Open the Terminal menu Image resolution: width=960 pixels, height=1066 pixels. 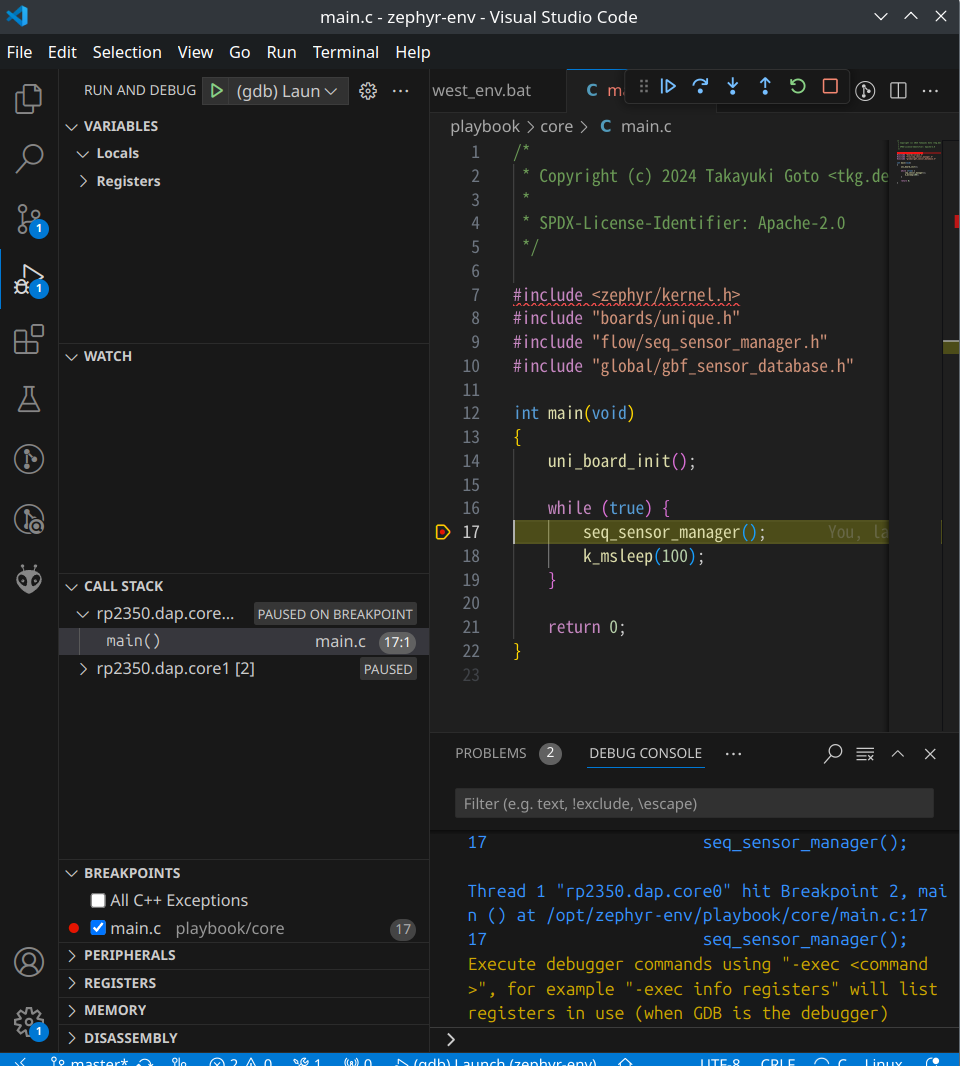[x=345, y=52]
